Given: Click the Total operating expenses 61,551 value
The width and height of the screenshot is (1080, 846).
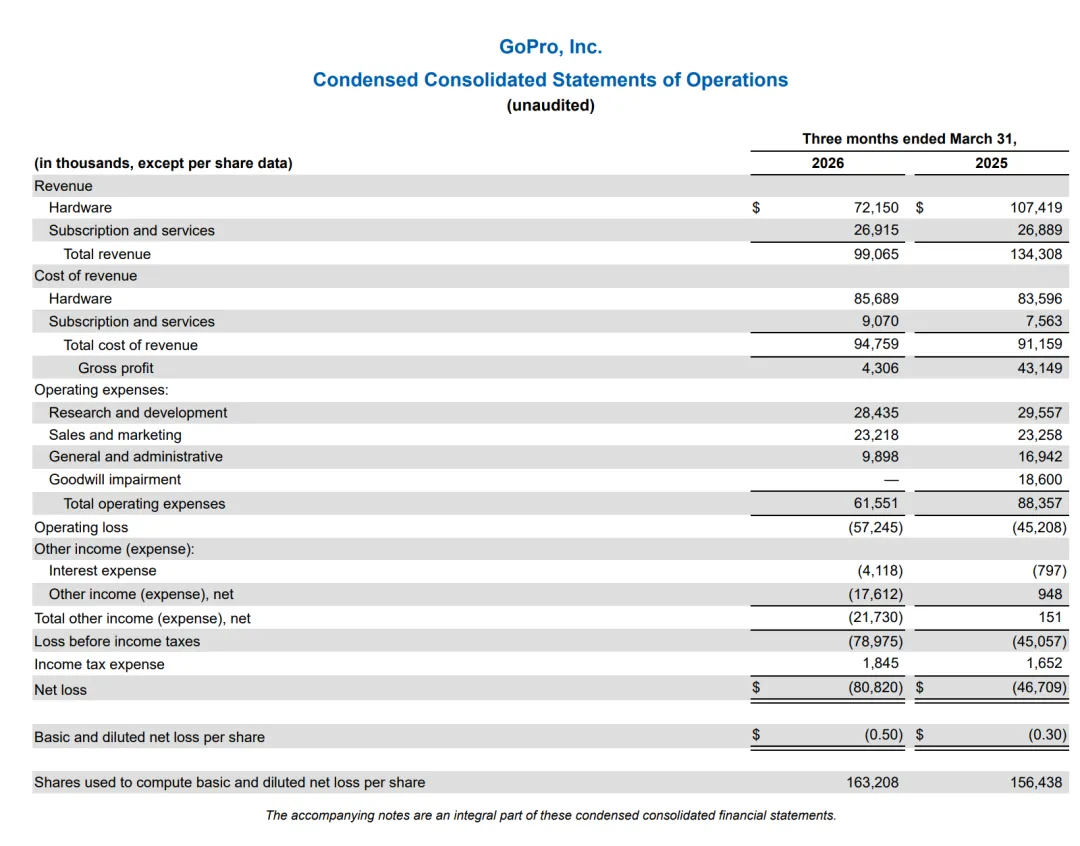Looking at the screenshot, I should click(x=876, y=503).
